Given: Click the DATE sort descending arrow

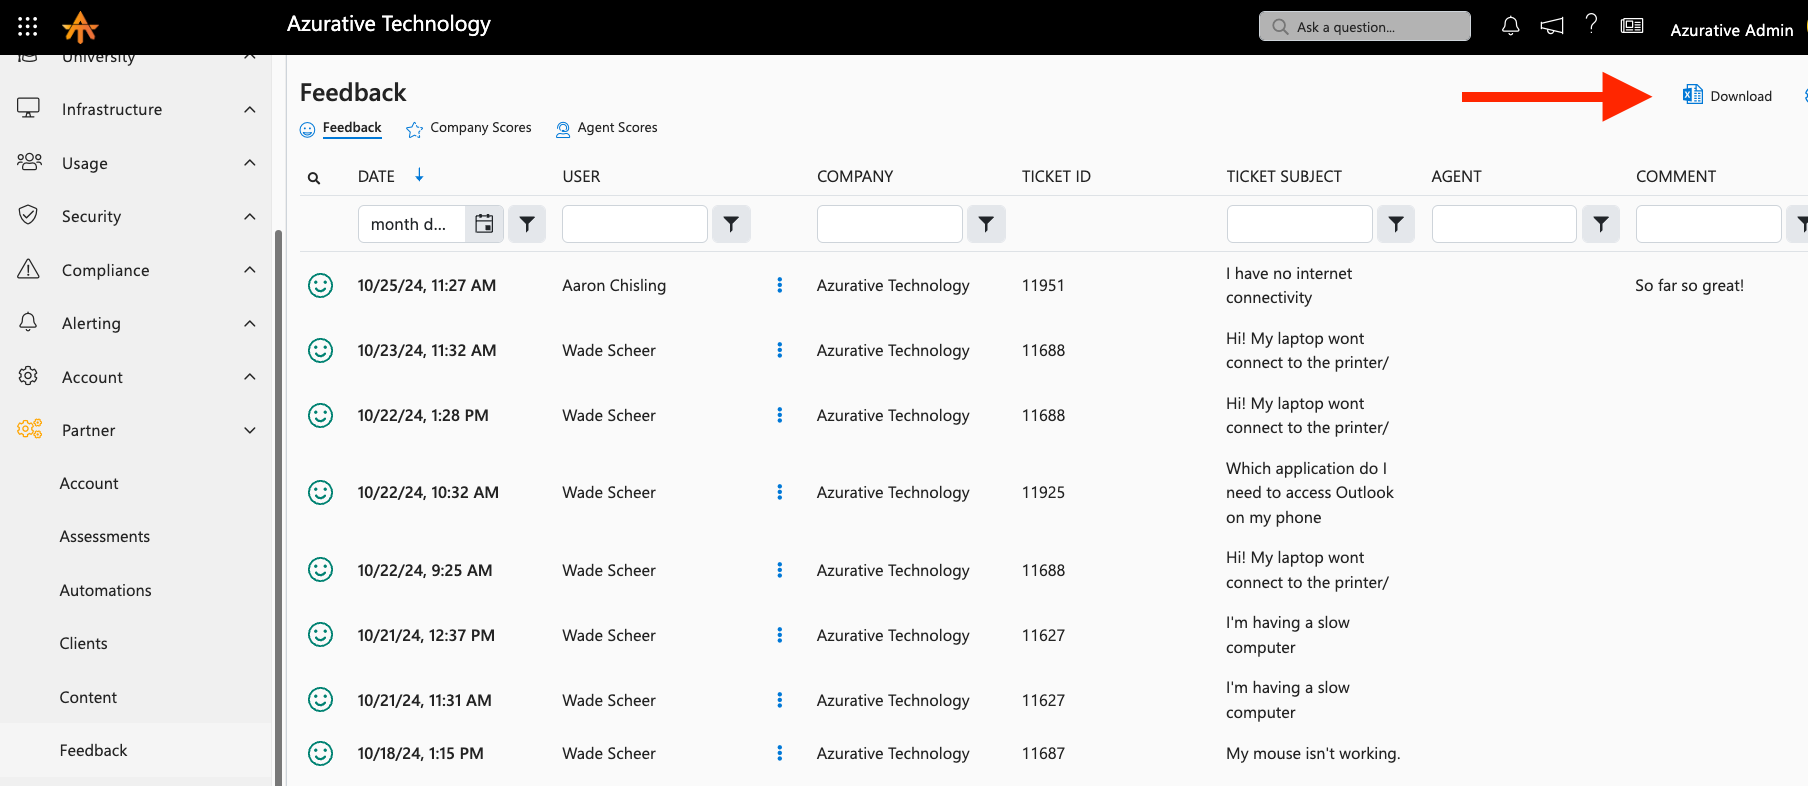Looking at the screenshot, I should (419, 175).
